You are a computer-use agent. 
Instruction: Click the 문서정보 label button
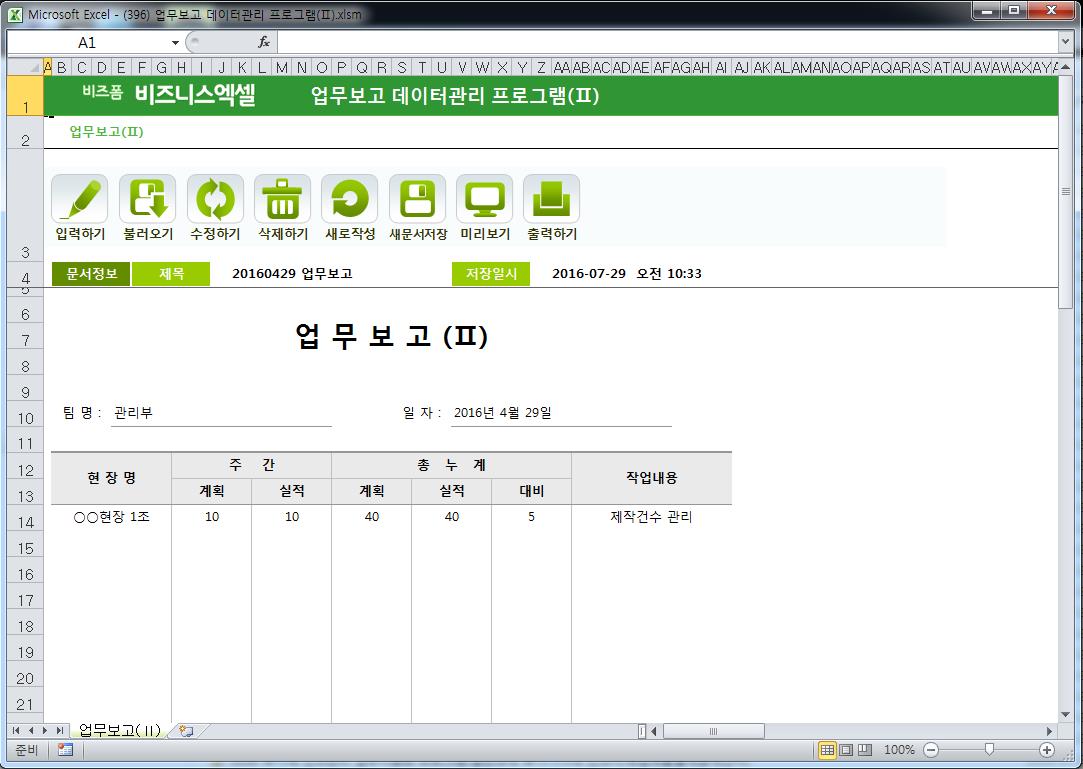(x=91, y=274)
